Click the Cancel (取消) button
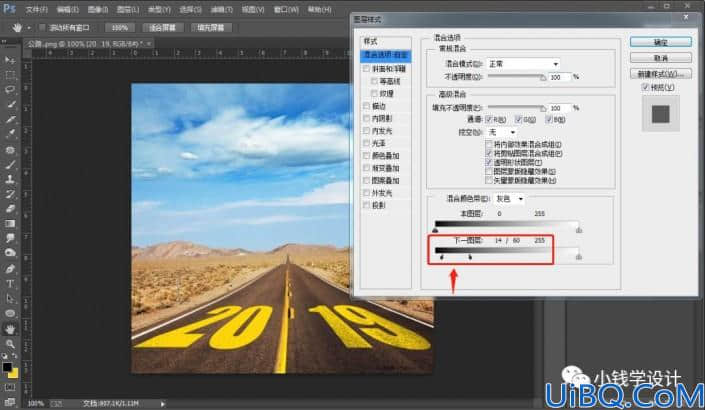The height and width of the screenshot is (410, 705). 660,58
